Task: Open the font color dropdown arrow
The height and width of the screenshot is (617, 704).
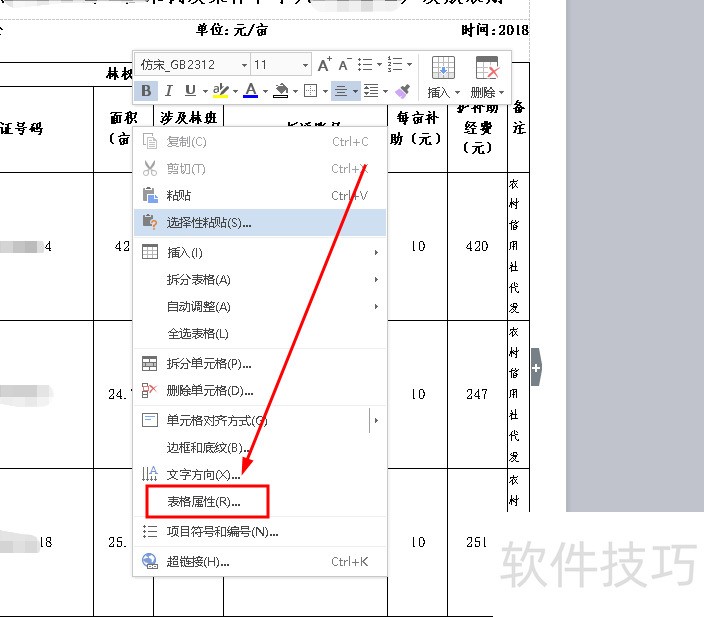Action: coord(265,91)
